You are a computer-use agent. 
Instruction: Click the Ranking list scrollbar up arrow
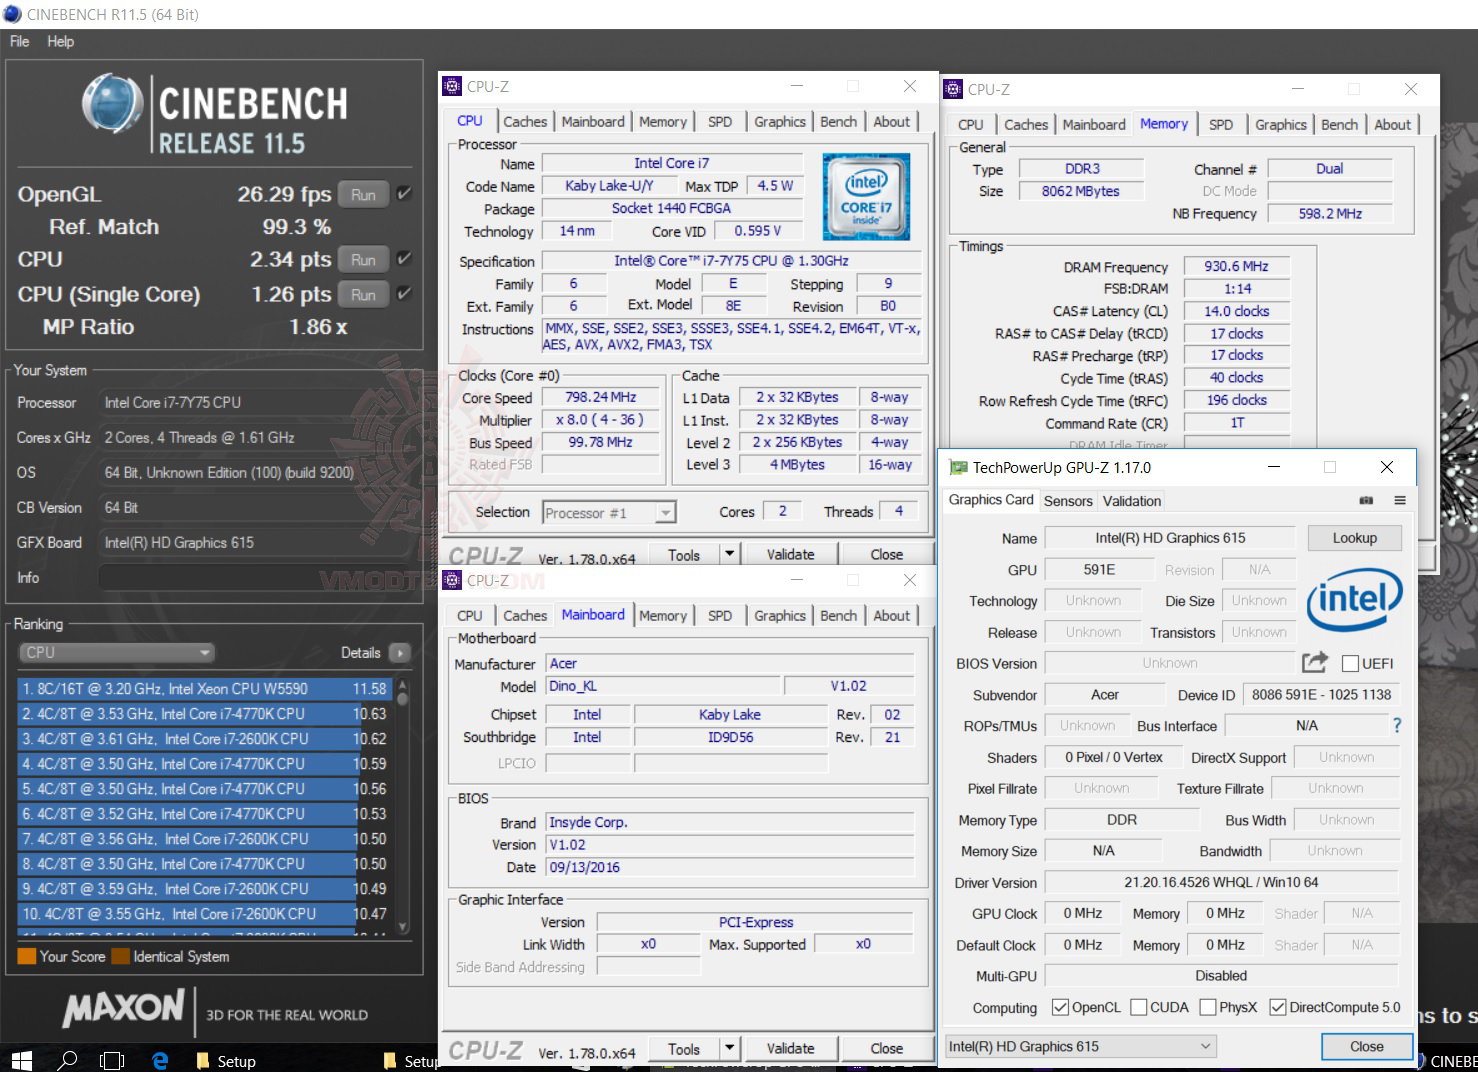tap(403, 686)
